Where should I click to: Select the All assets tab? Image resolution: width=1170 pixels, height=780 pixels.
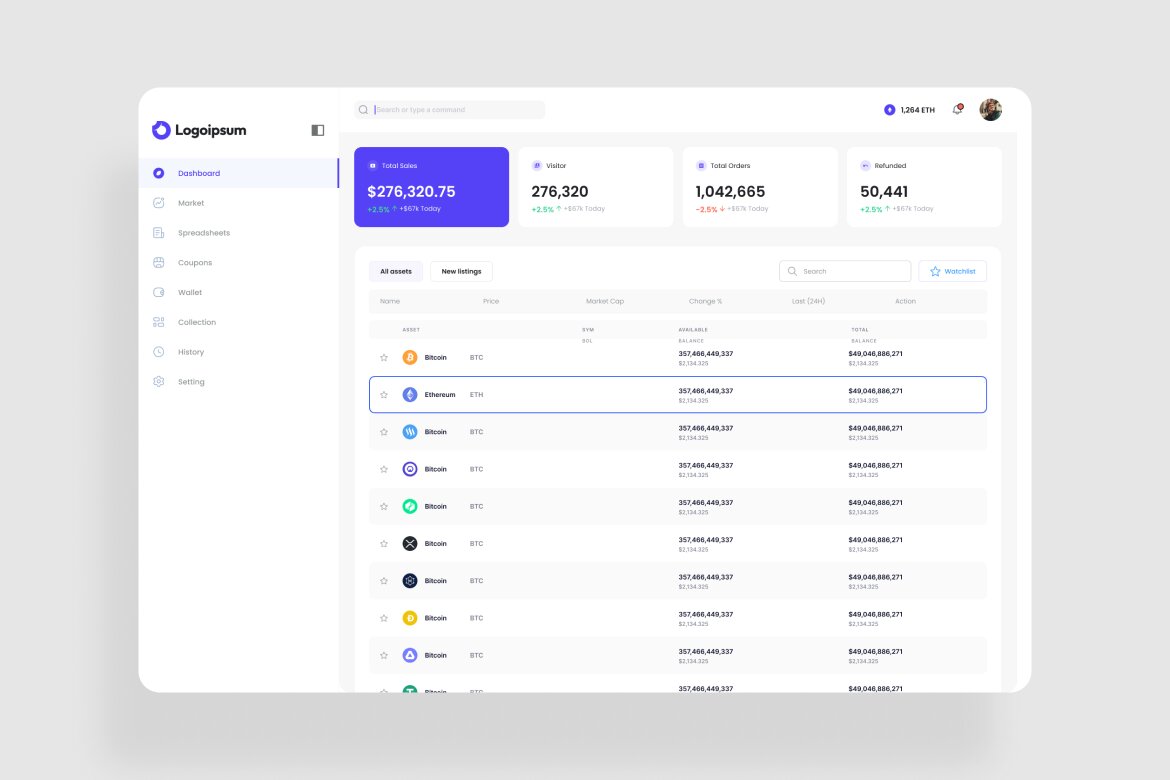click(396, 271)
